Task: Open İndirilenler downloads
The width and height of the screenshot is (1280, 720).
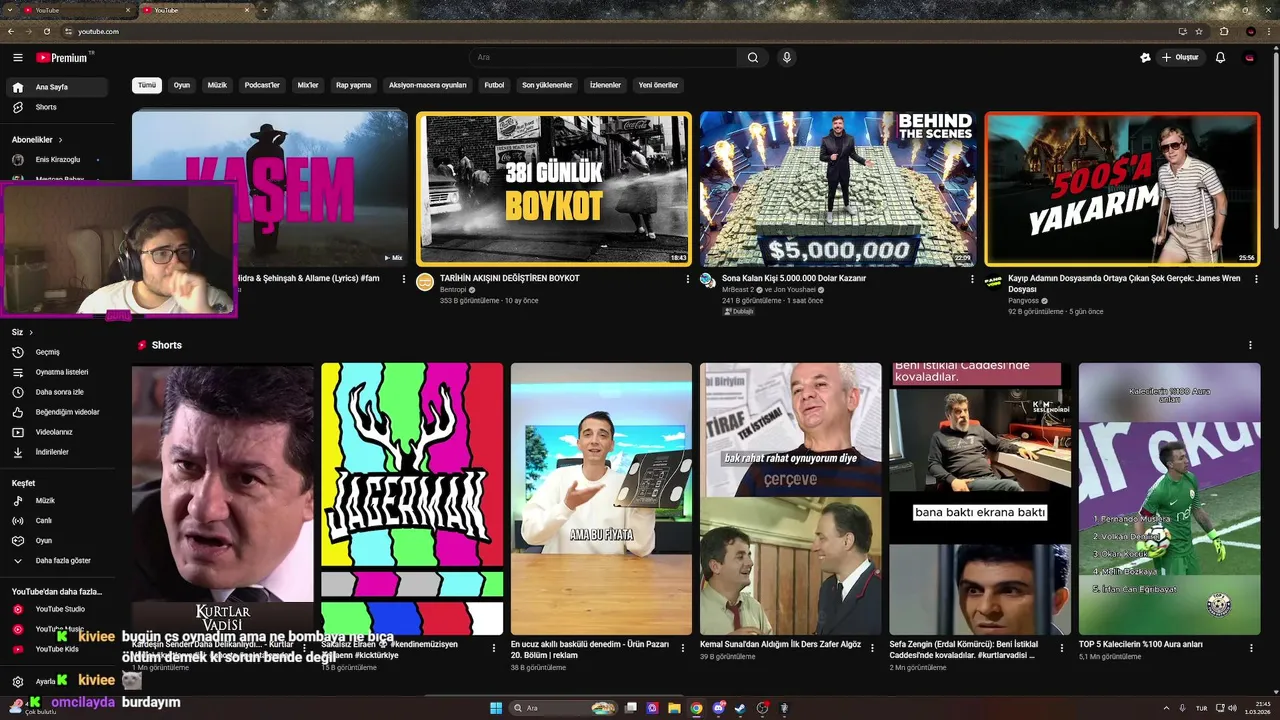Action: click(58, 452)
